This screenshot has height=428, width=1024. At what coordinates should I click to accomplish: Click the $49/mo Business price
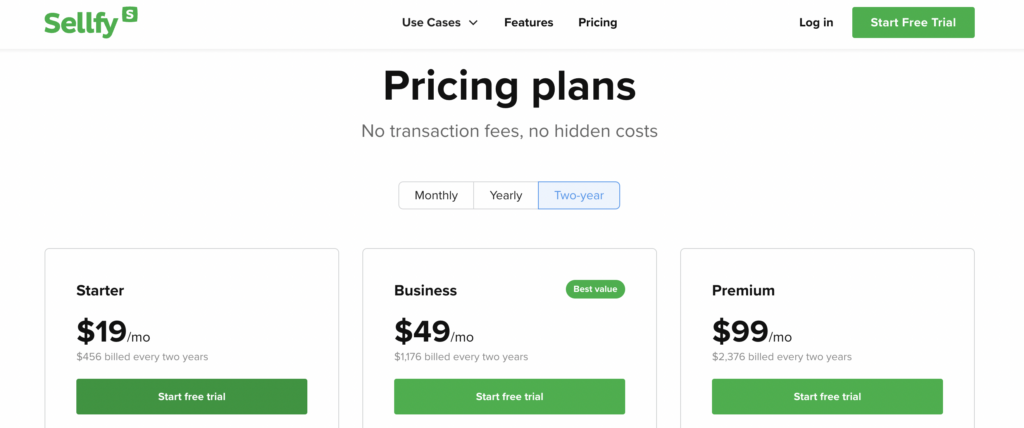click(x=434, y=332)
